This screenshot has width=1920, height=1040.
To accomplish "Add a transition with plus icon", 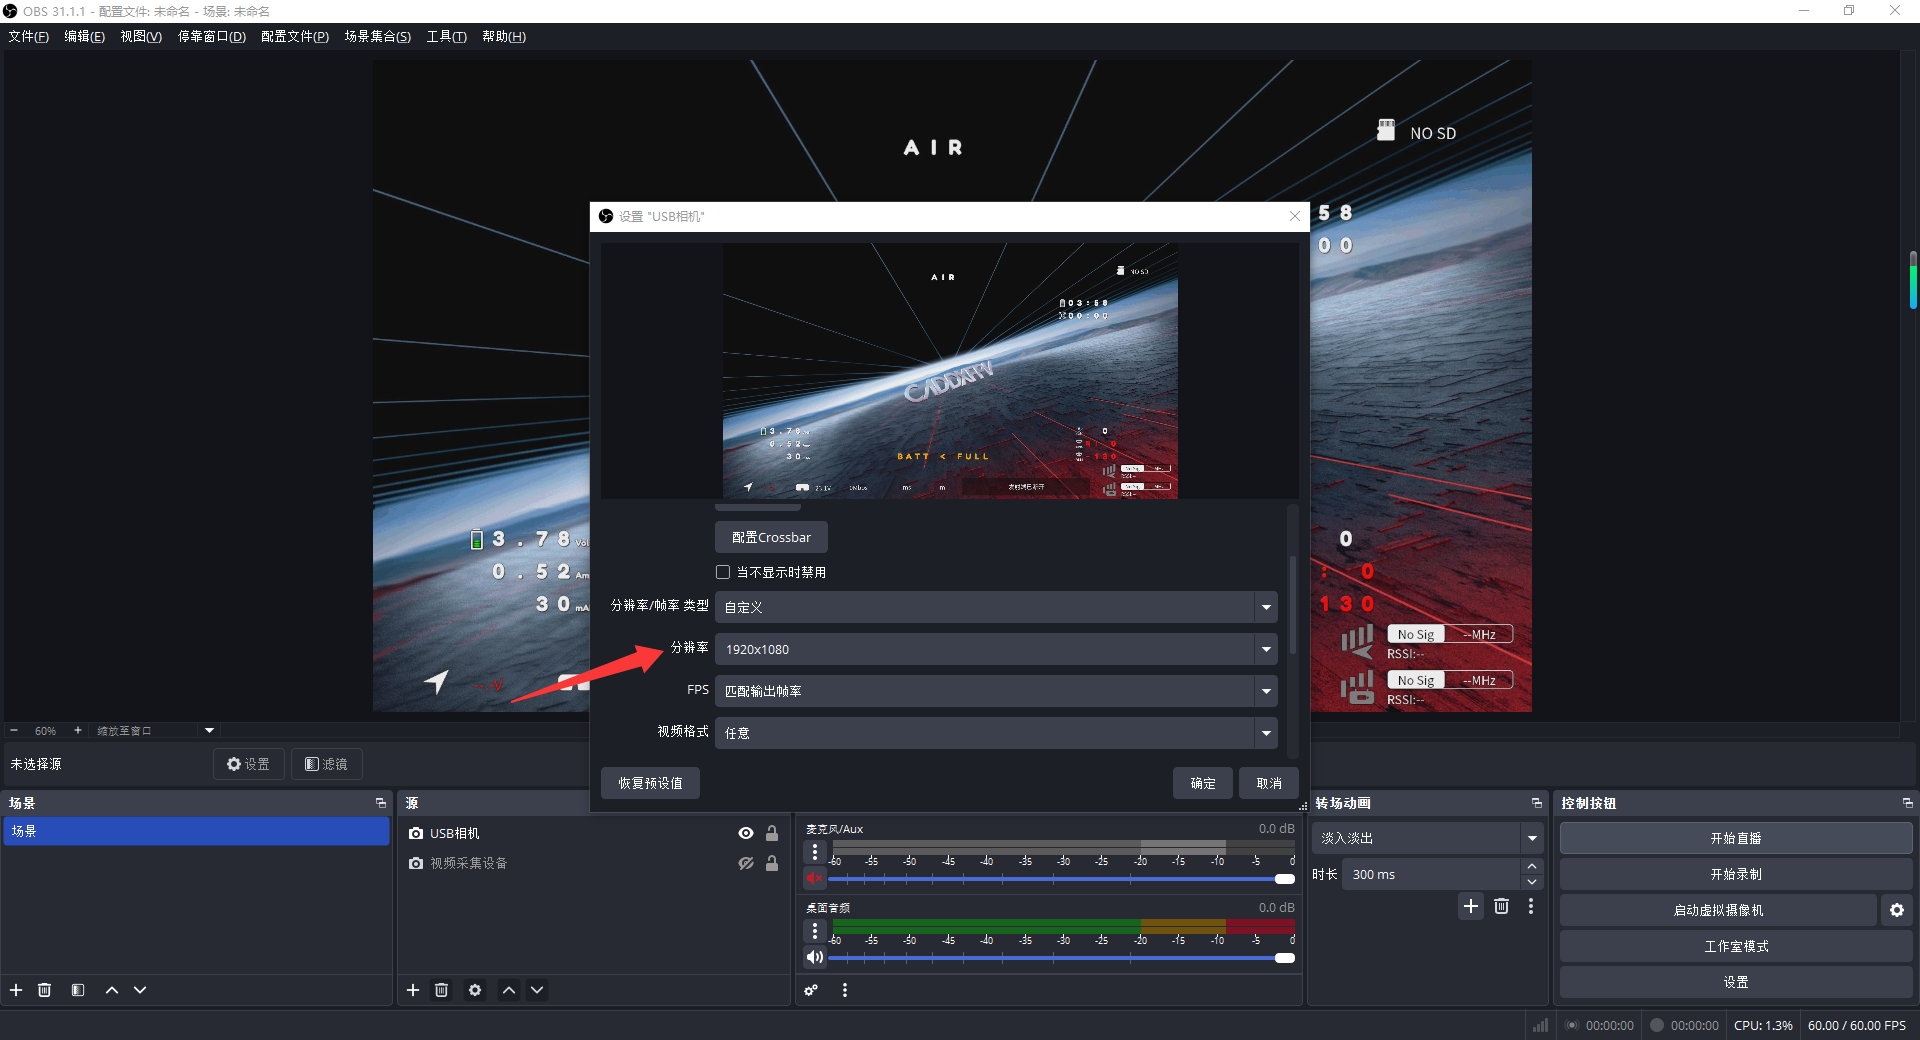I will pyautogui.click(x=1471, y=906).
